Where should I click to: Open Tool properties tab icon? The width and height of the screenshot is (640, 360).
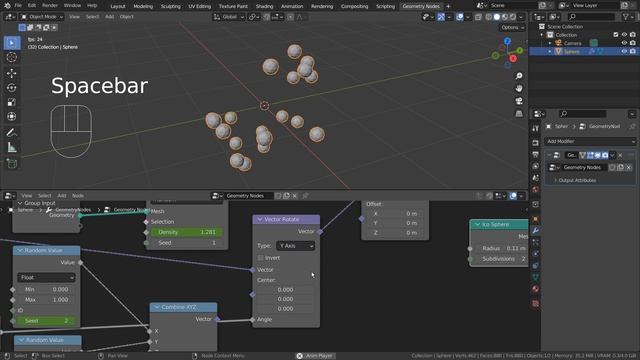(x=536, y=128)
